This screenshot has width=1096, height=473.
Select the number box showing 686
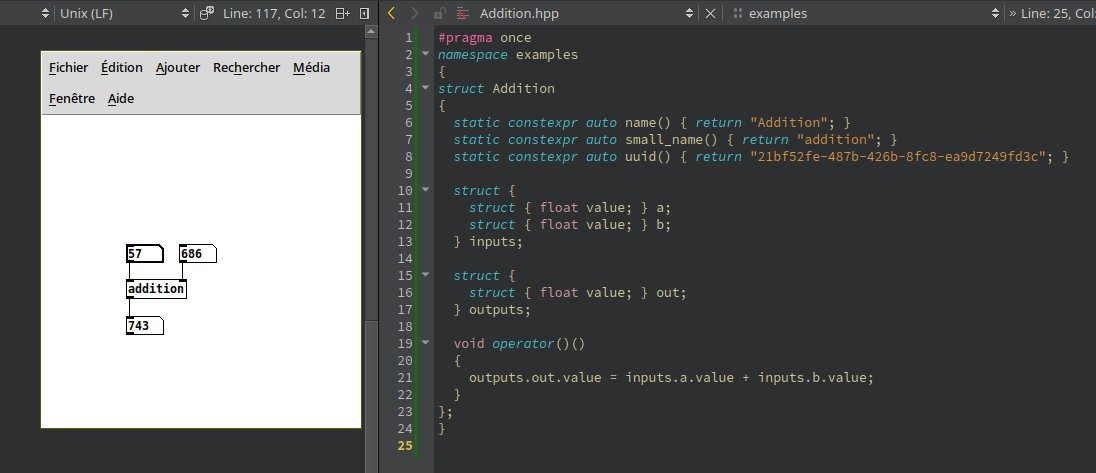198,254
